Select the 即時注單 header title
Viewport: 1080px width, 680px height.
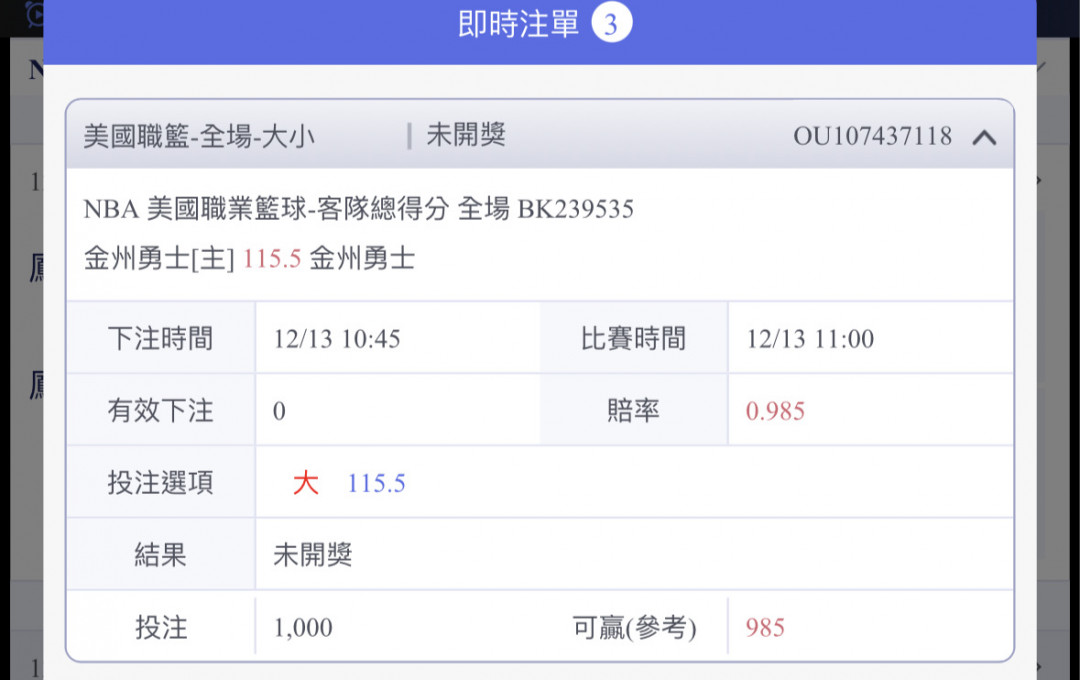click(518, 24)
